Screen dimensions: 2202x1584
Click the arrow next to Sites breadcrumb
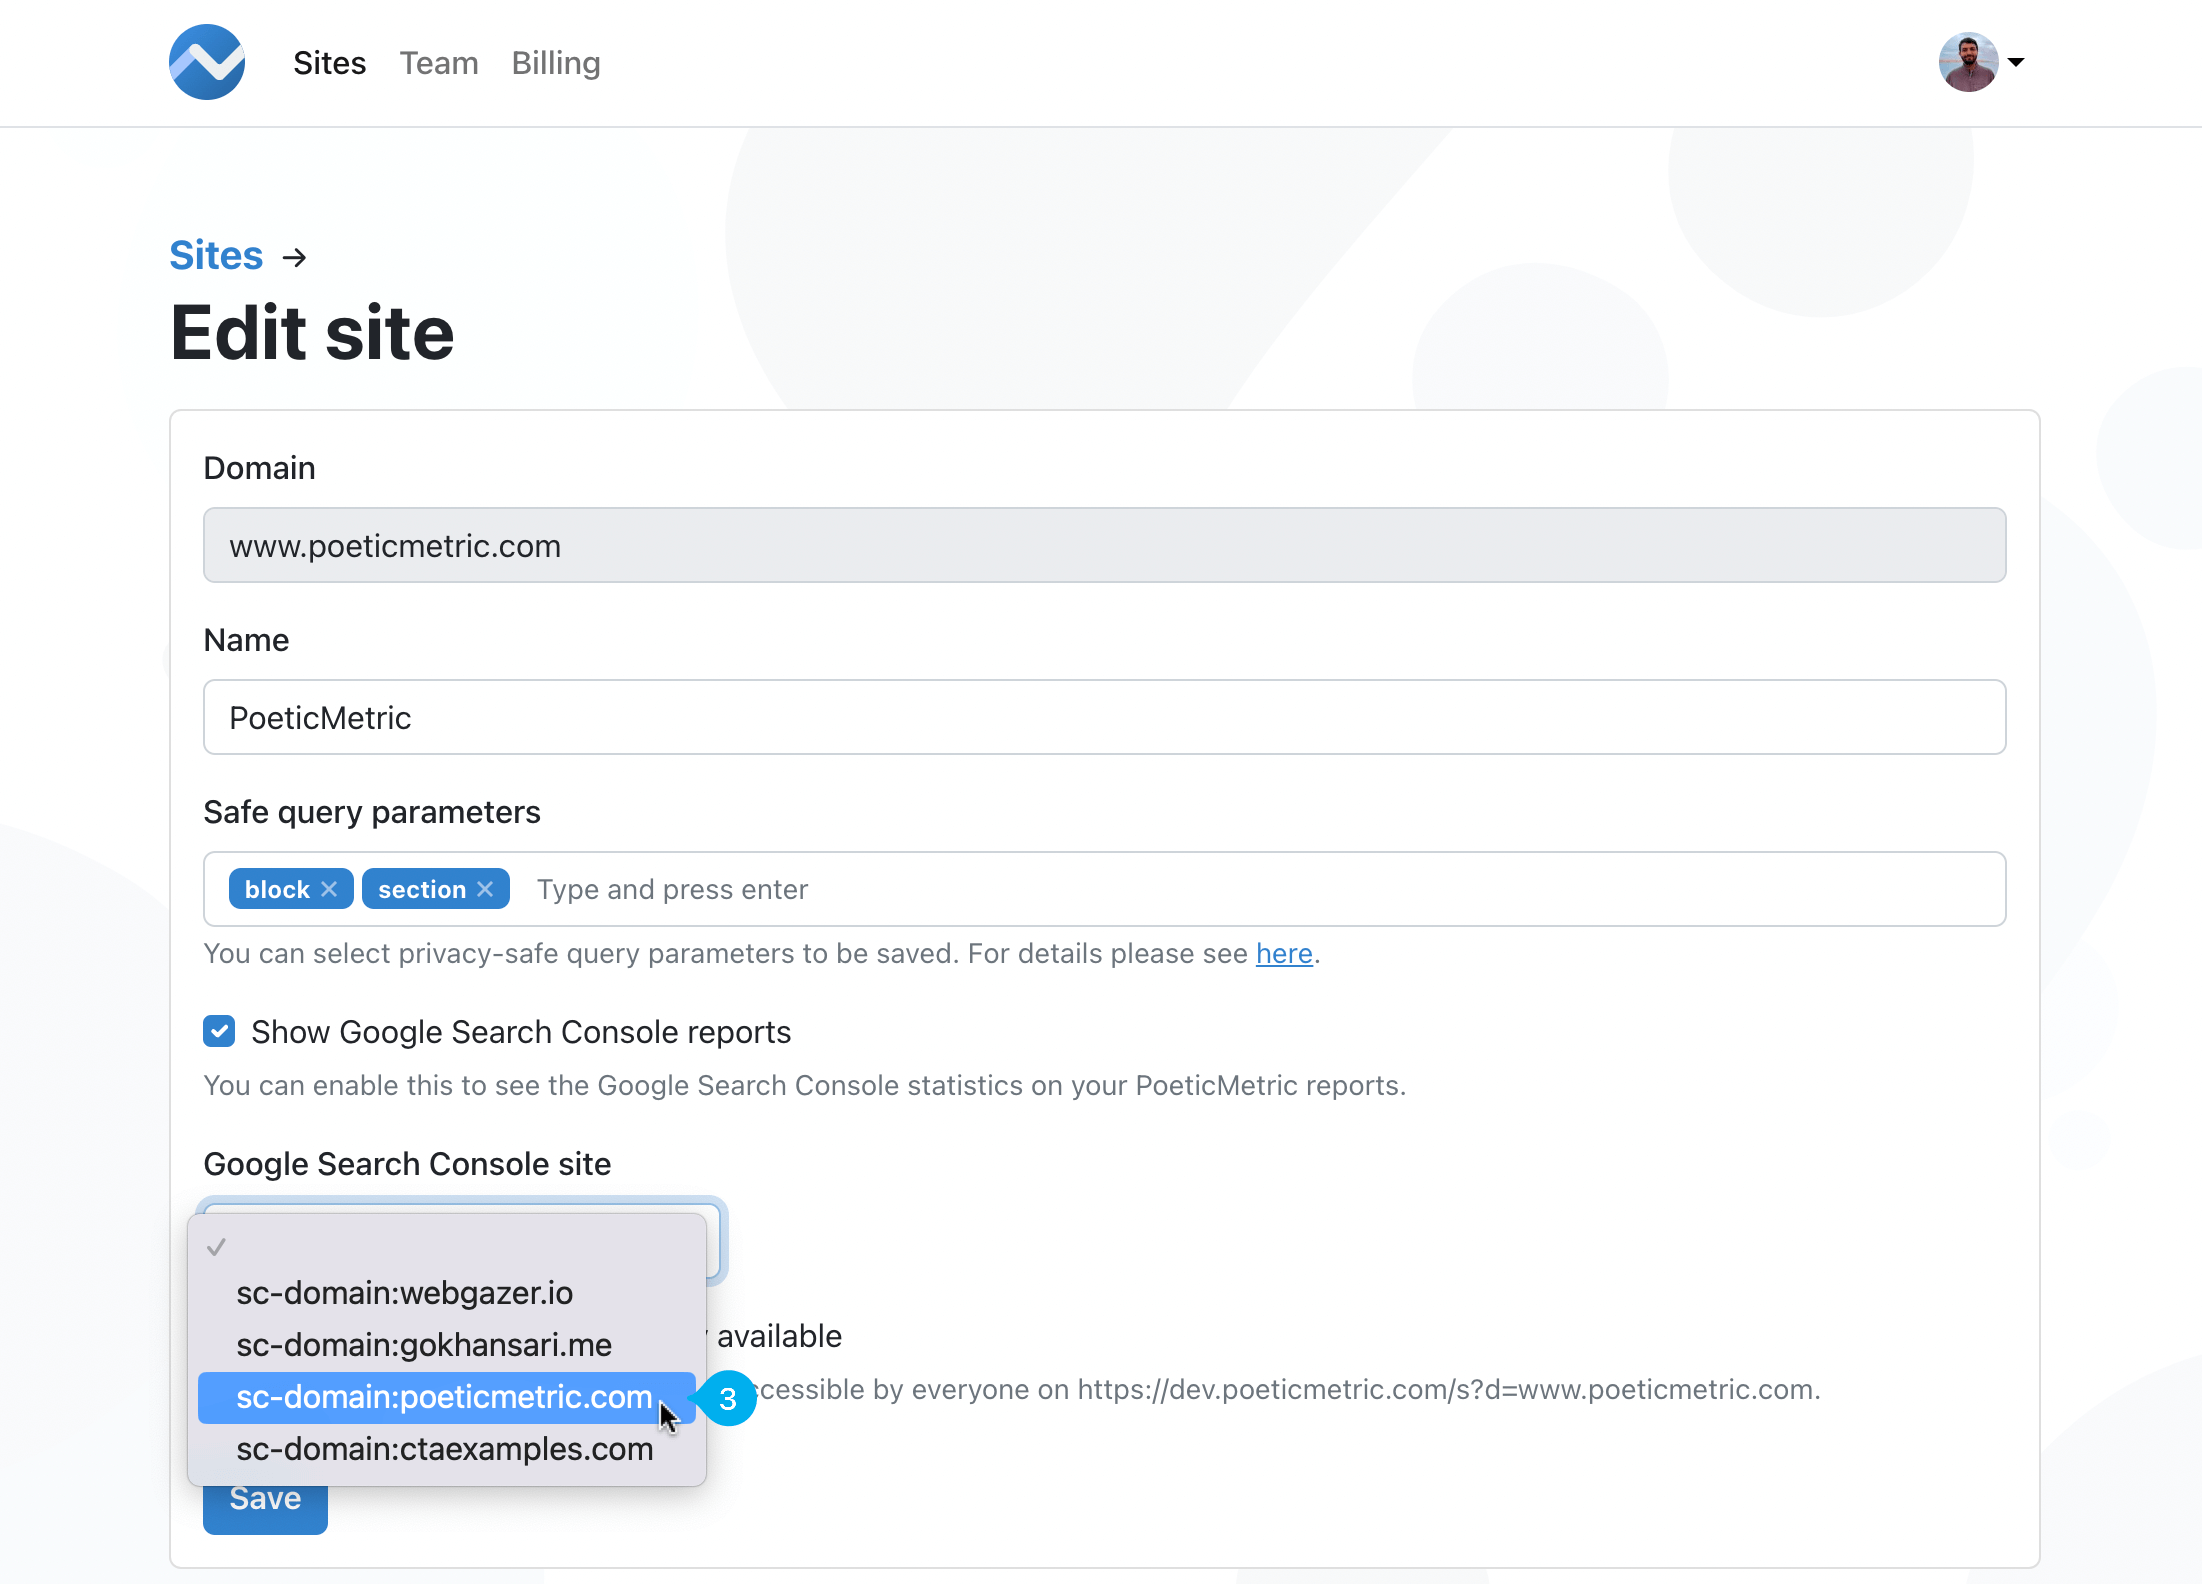tap(295, 257)
